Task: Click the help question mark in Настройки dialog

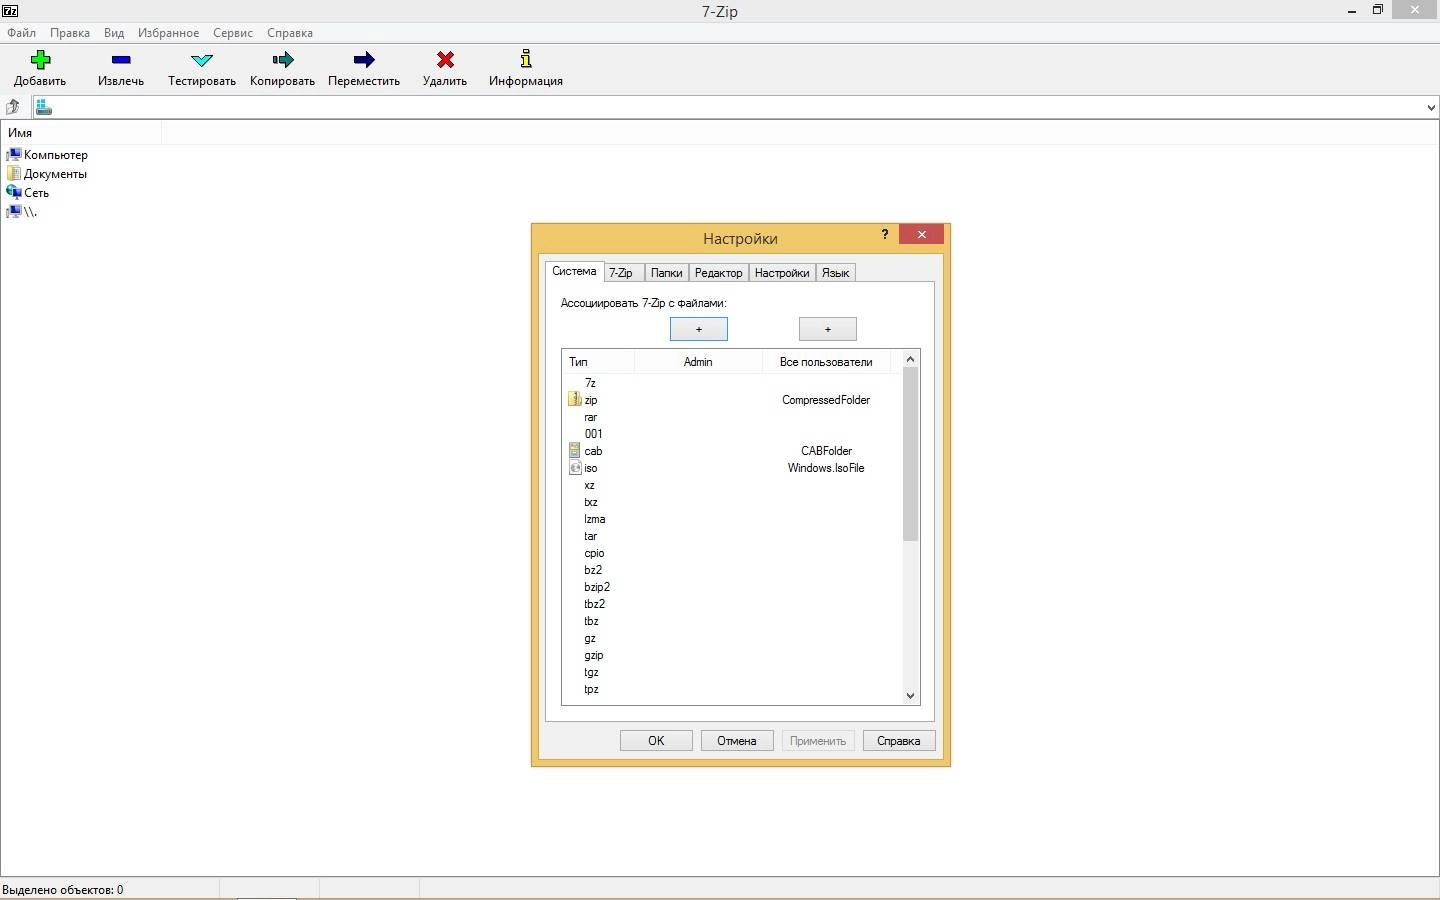Action: tap(884, 234)
